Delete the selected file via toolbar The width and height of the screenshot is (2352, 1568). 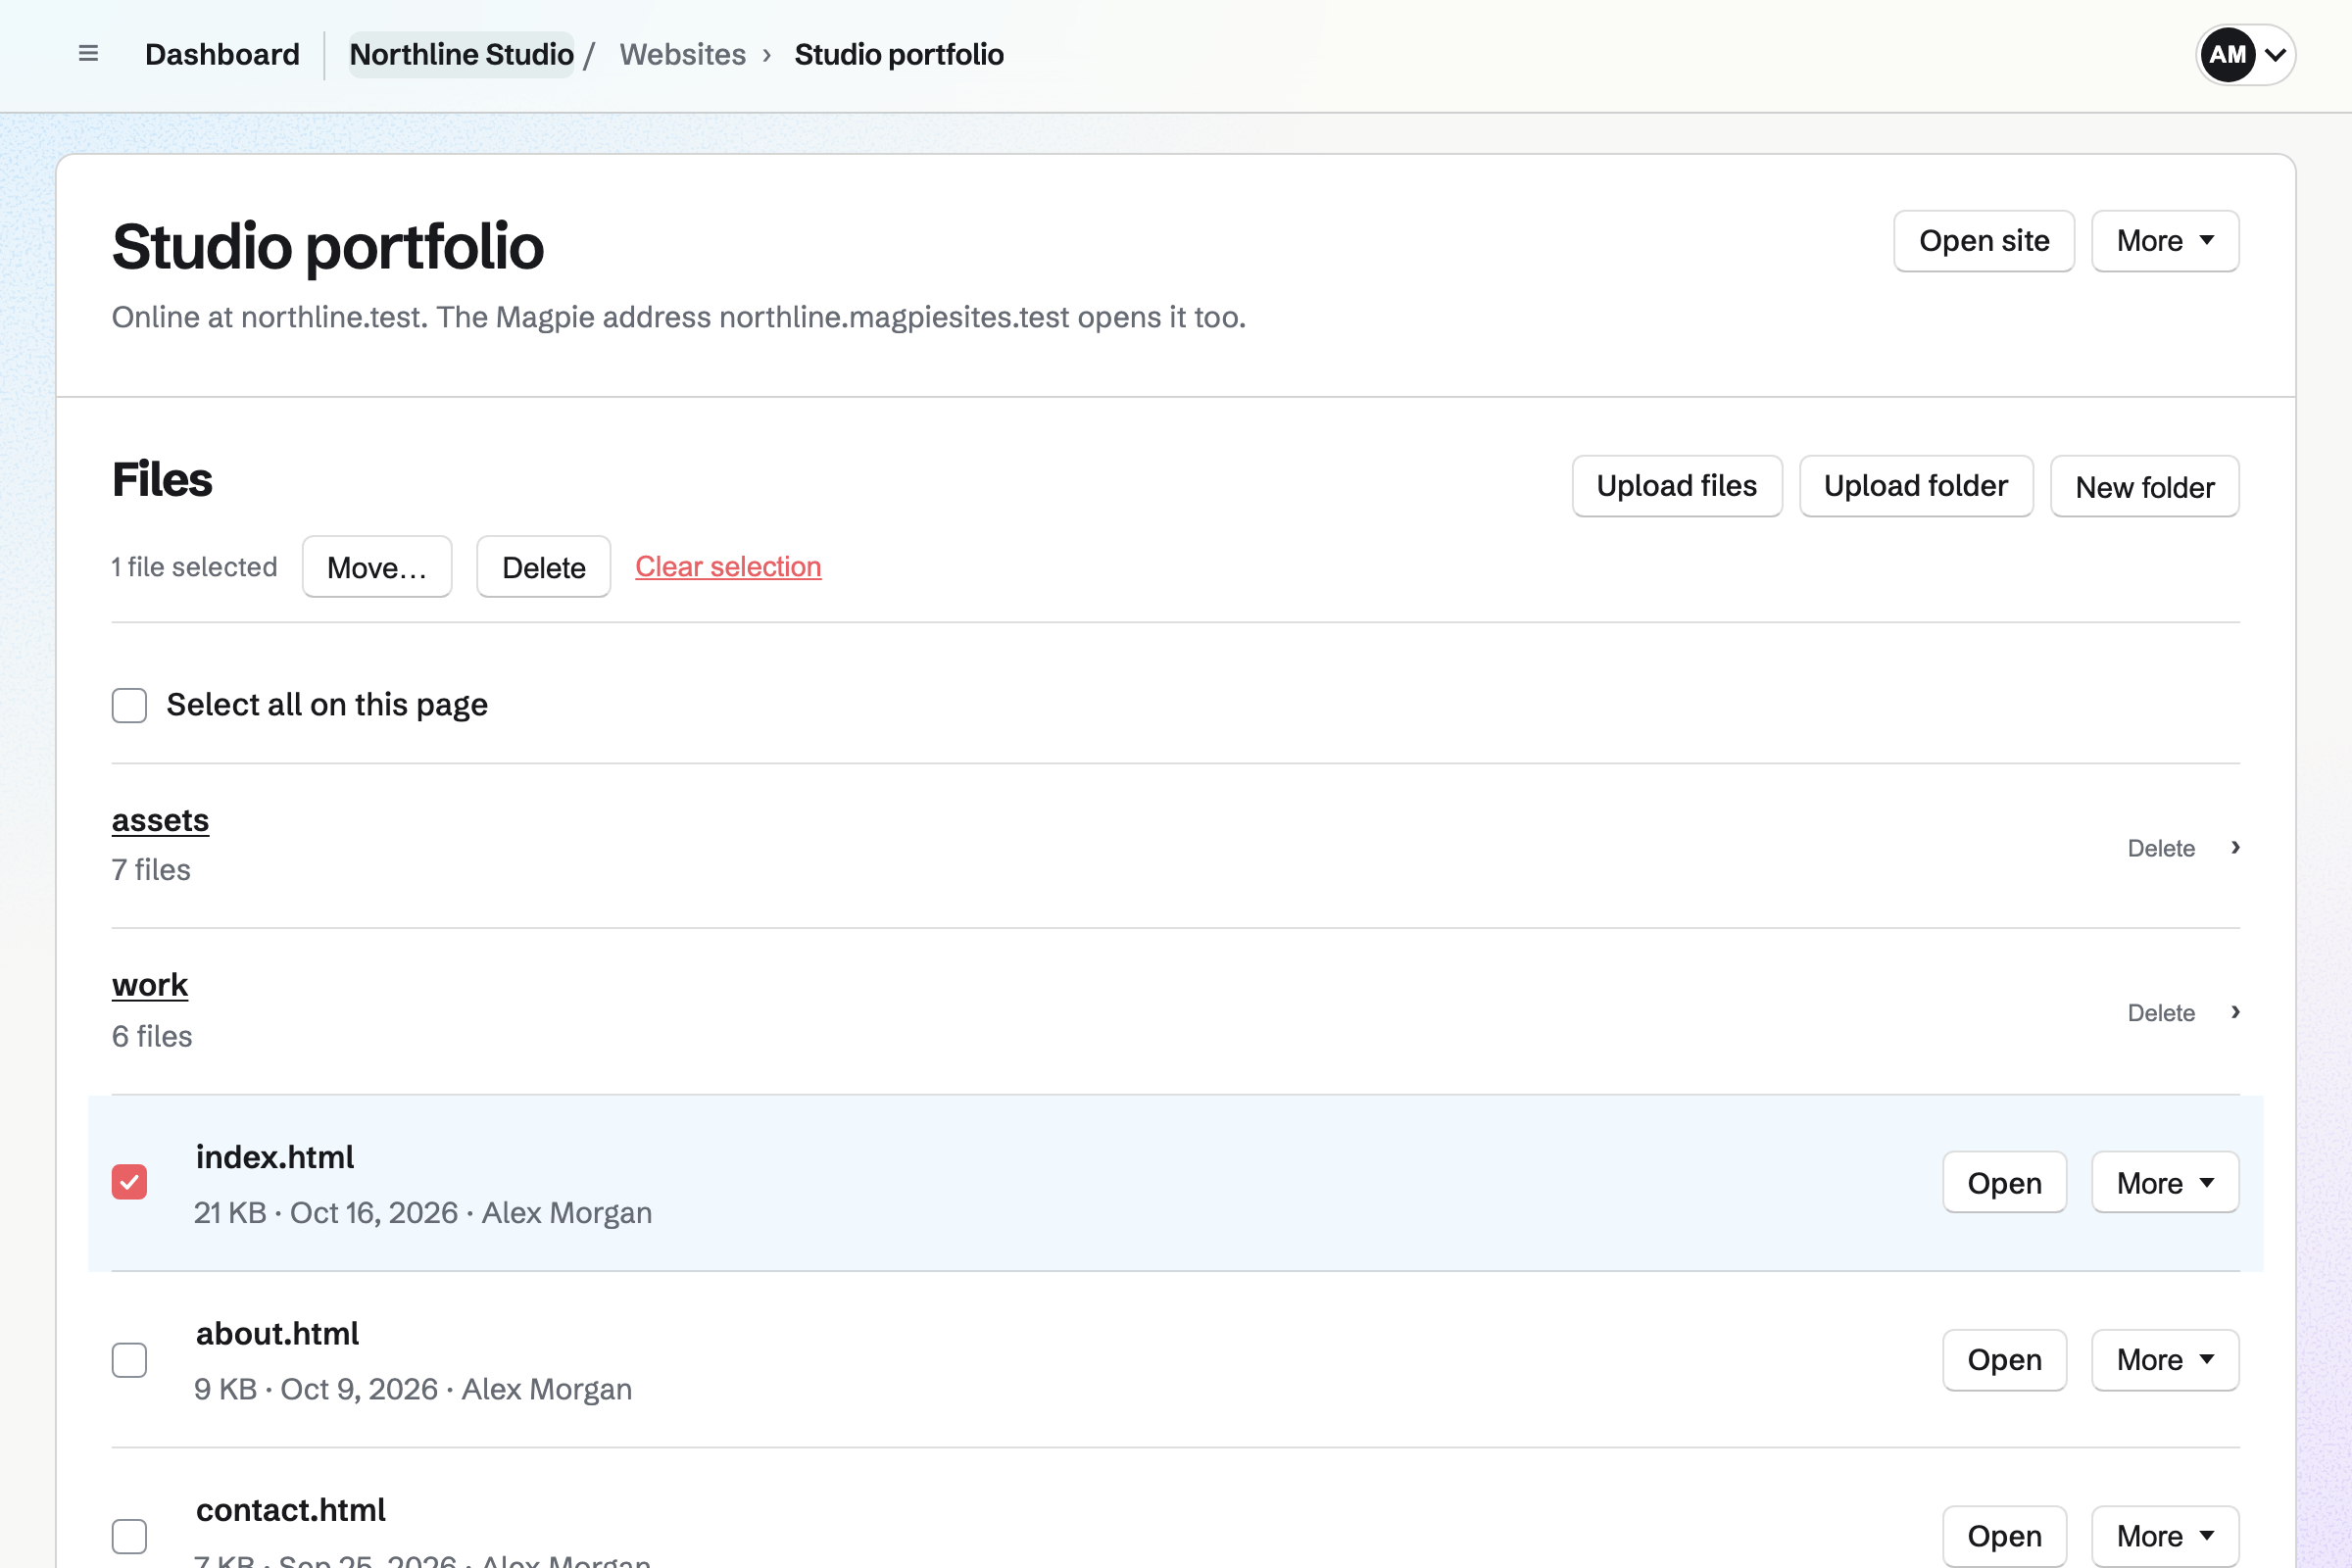point(543,567)
